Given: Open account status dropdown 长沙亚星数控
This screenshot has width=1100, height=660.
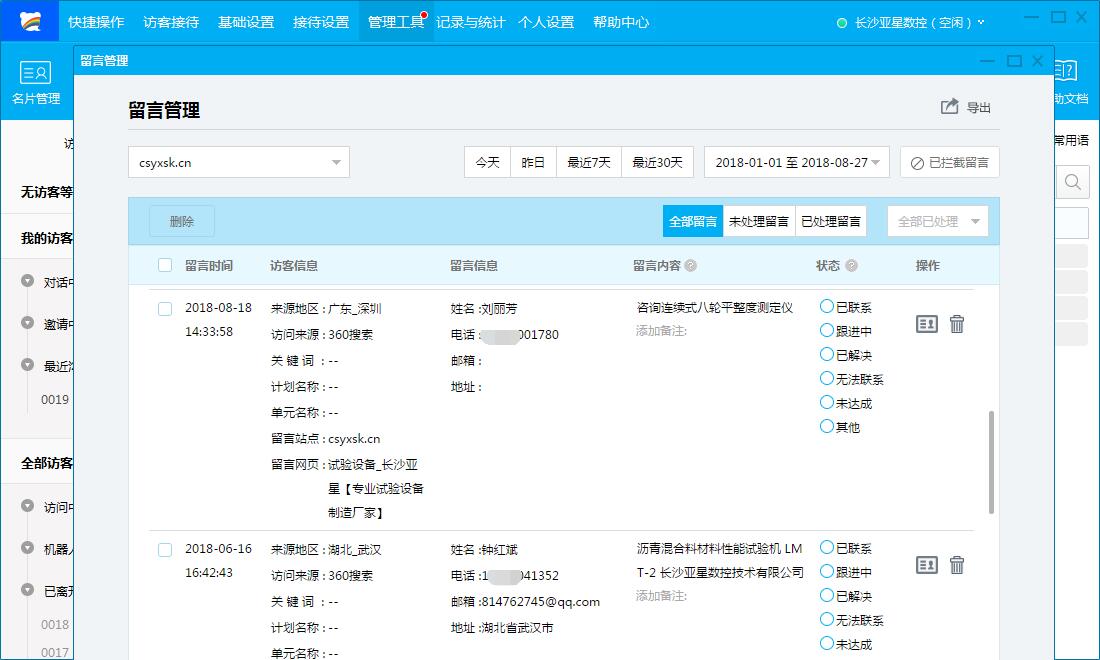Looking at the screenshot, I should point(918,22).
